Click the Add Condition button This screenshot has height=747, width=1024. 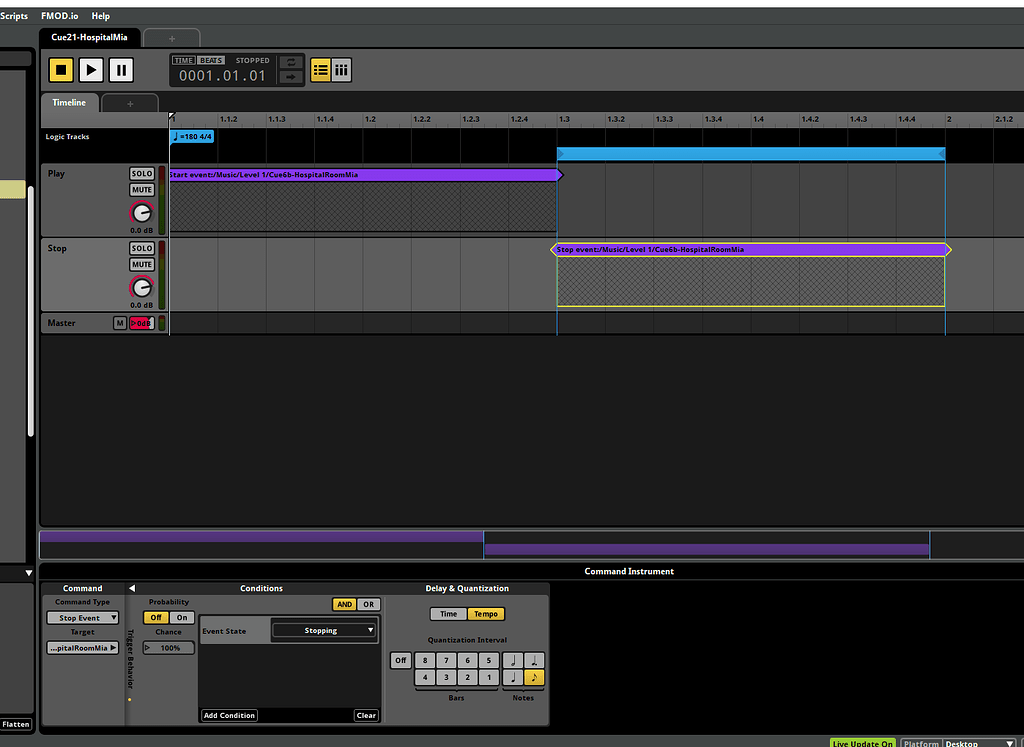coord(229,715)
